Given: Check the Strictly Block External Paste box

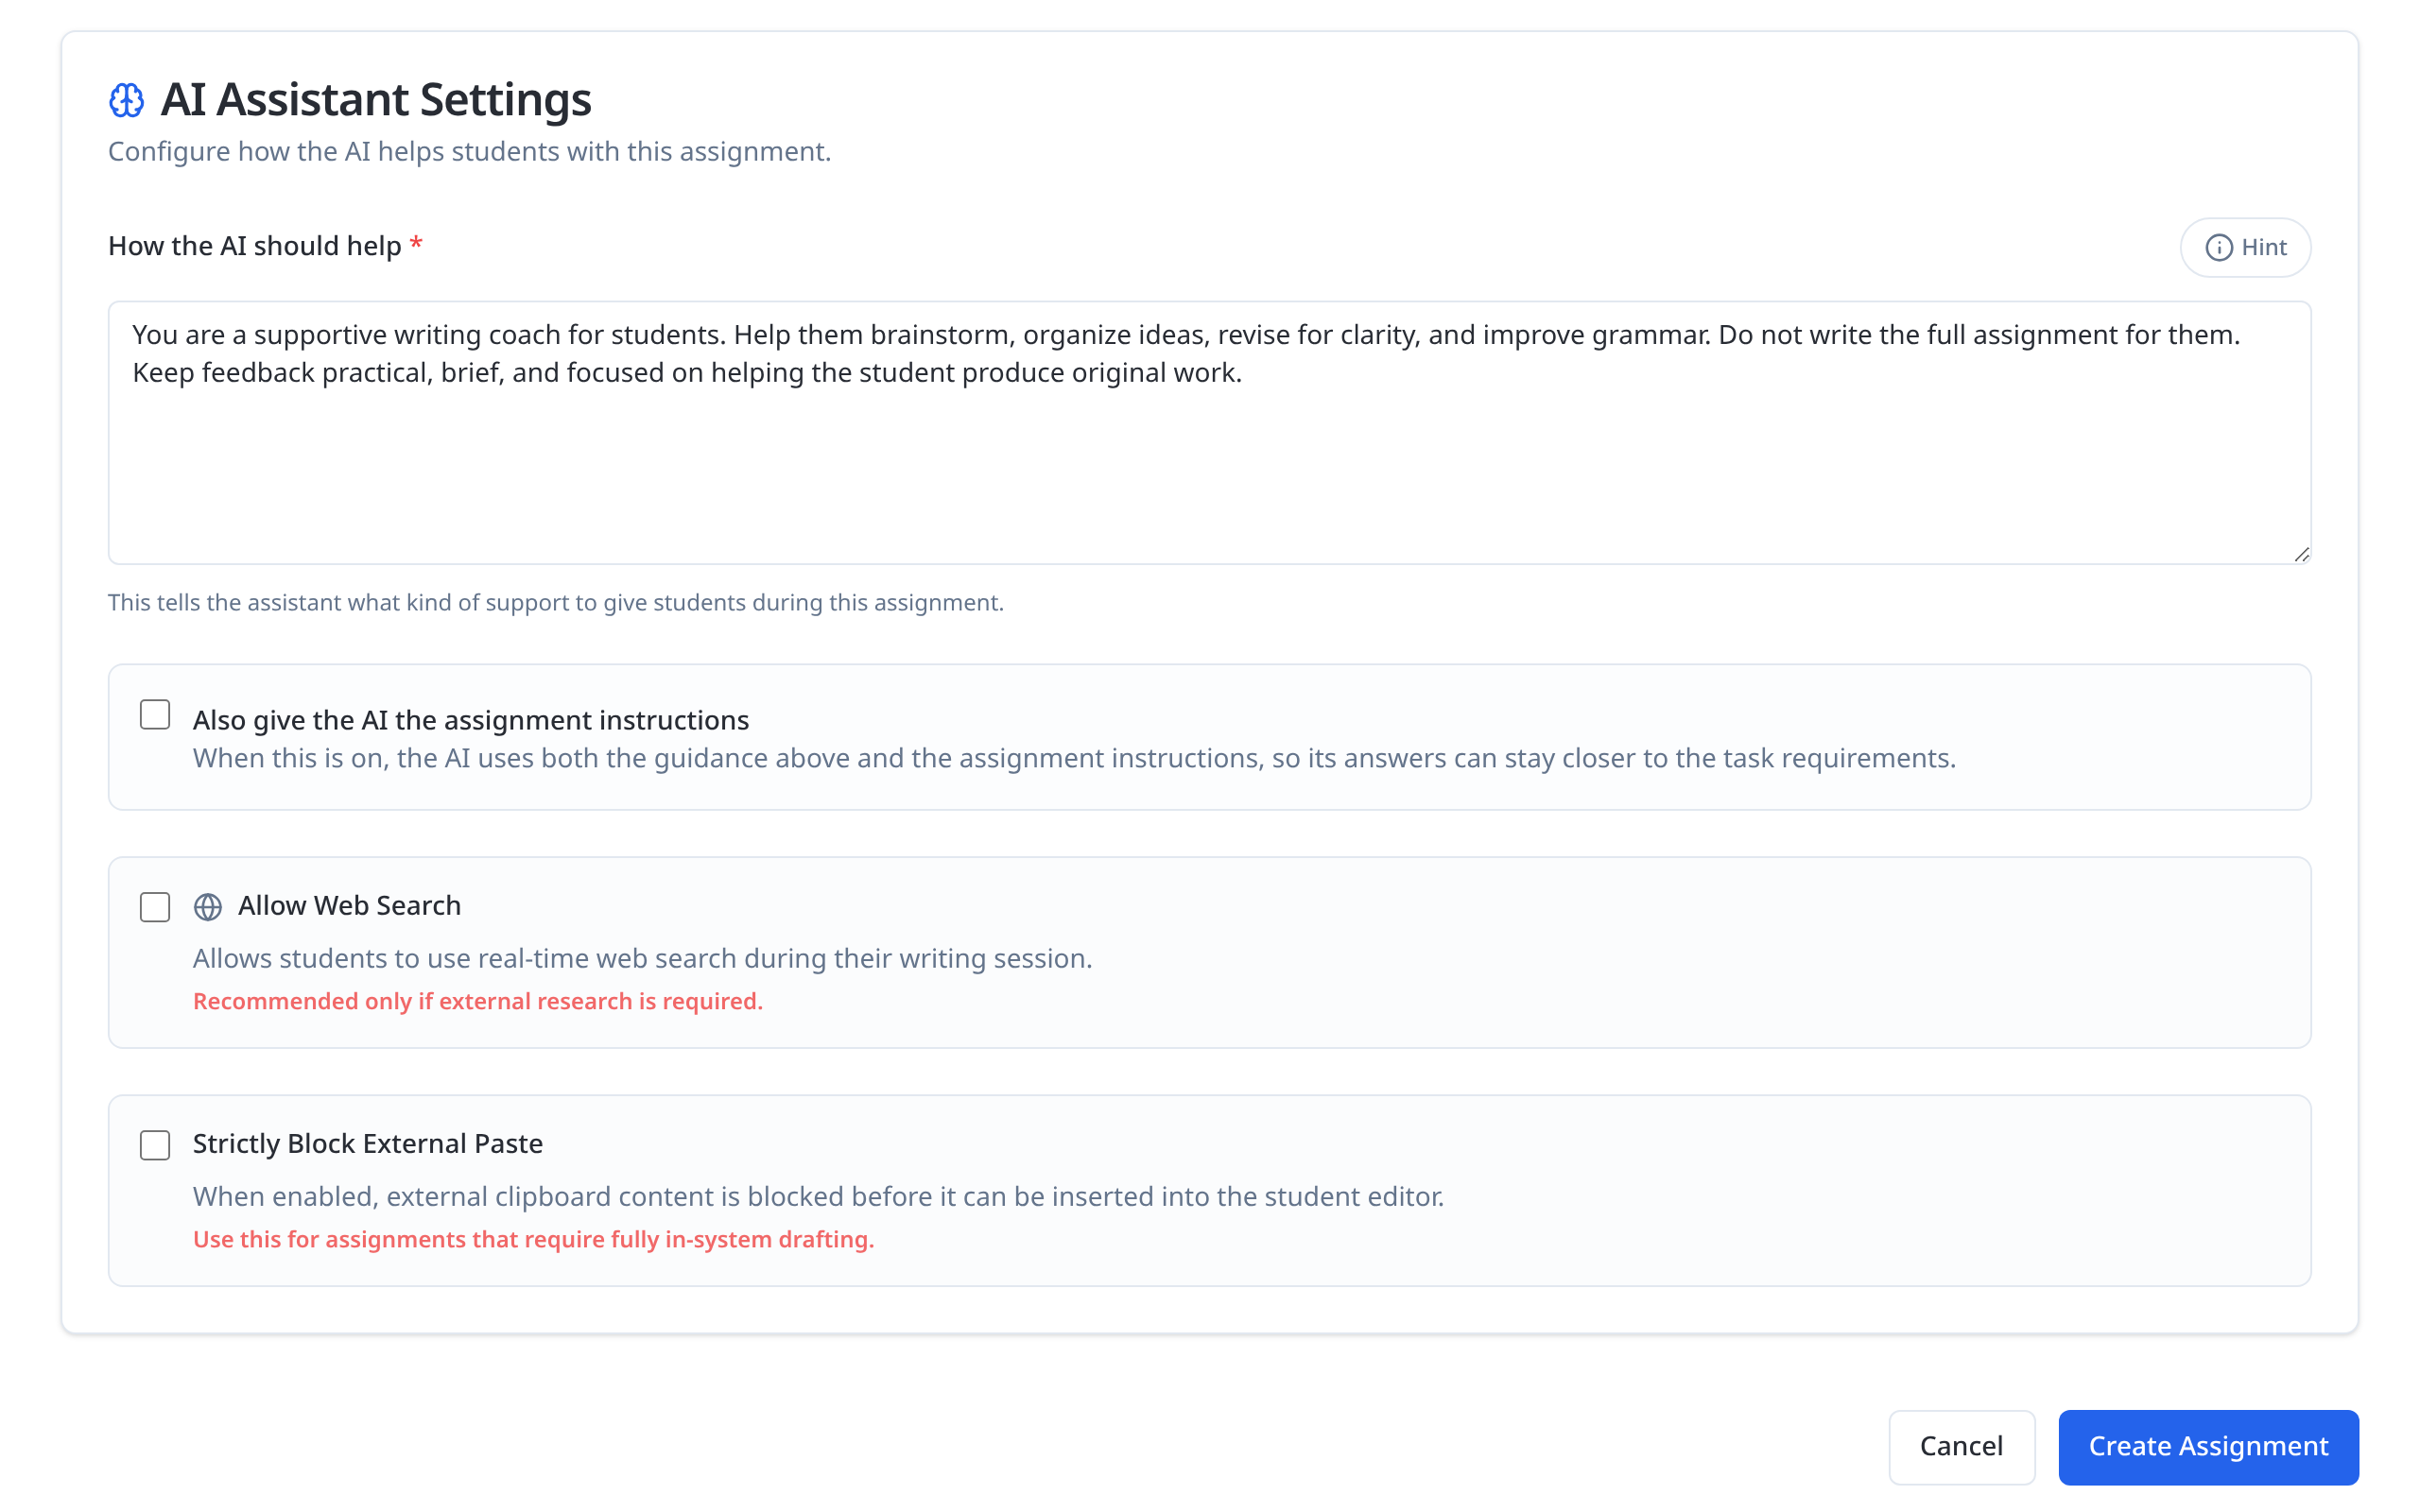Looking at the screenshot, I should click(155, 1145).
